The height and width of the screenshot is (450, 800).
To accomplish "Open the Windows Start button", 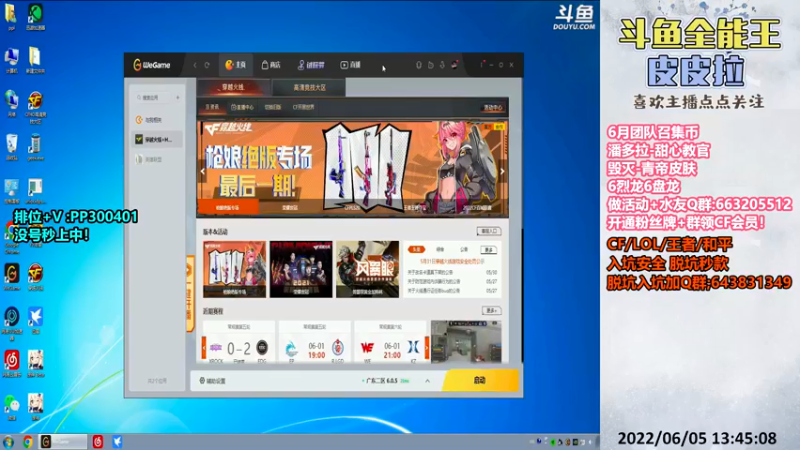I will click(x=8, y=441).
